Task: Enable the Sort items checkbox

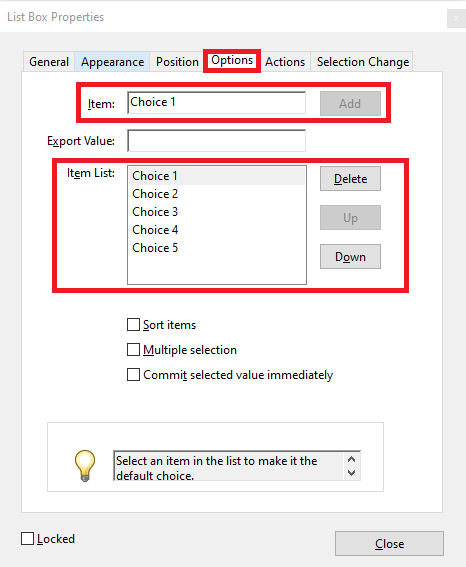Action: click(133, 324)
